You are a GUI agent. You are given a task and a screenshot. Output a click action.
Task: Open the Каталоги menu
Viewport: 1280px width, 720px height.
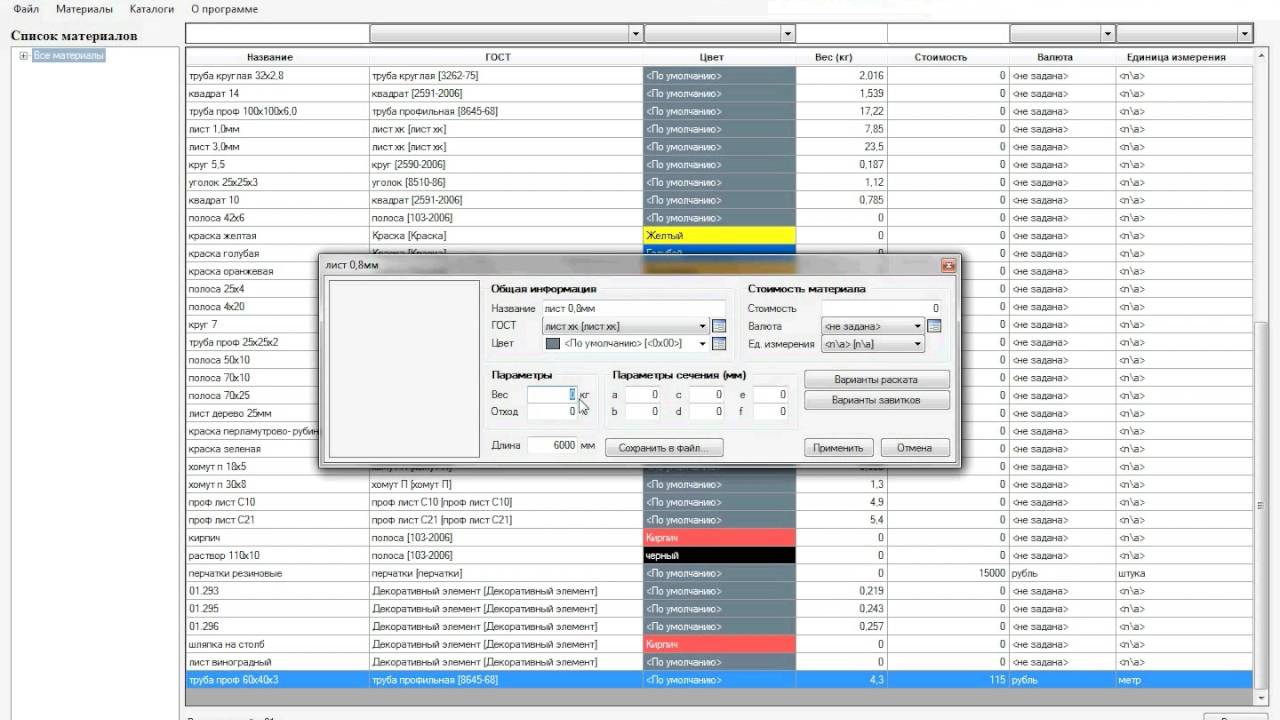152,9
